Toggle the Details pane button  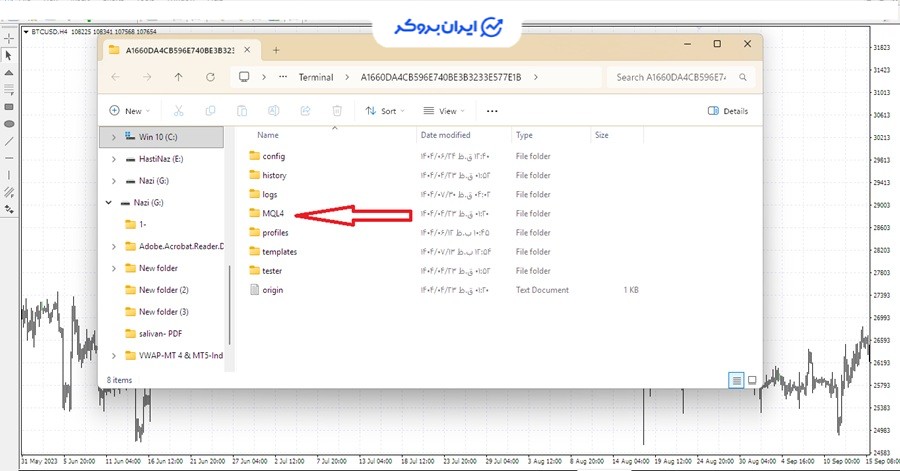(728, 111)
